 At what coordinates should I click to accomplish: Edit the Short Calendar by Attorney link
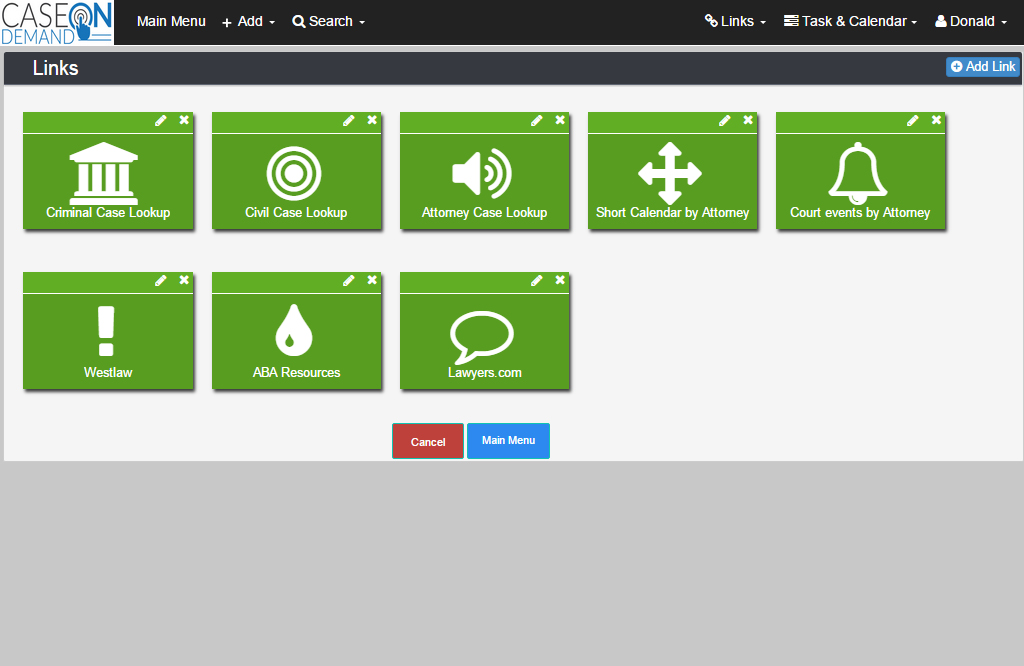[x=725, y=120]
